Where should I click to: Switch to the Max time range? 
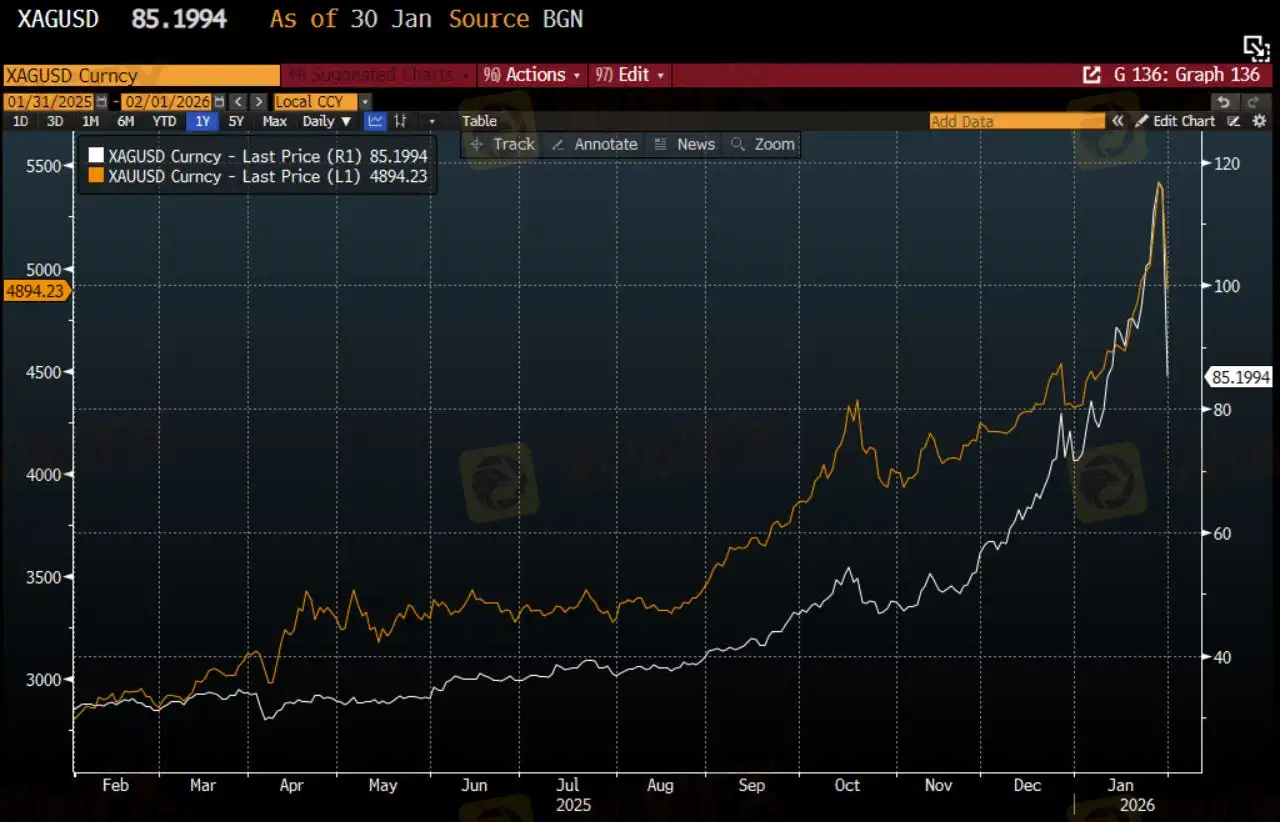[x=274, y=121]
